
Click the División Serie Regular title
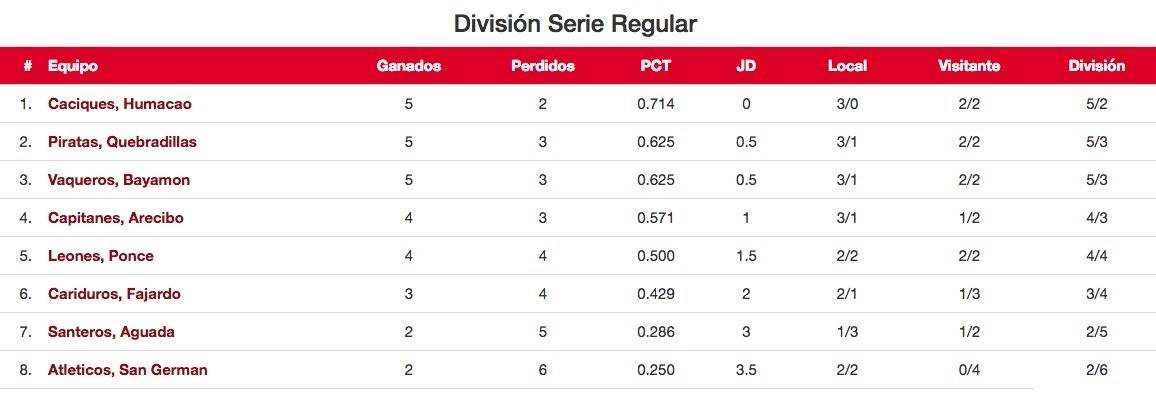tap(575, 24)
